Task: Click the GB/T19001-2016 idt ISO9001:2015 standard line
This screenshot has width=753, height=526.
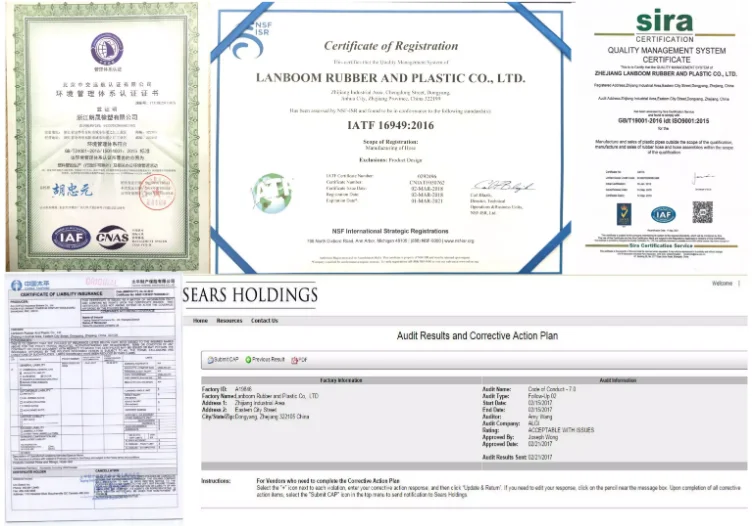Action: tap(663, 121)
